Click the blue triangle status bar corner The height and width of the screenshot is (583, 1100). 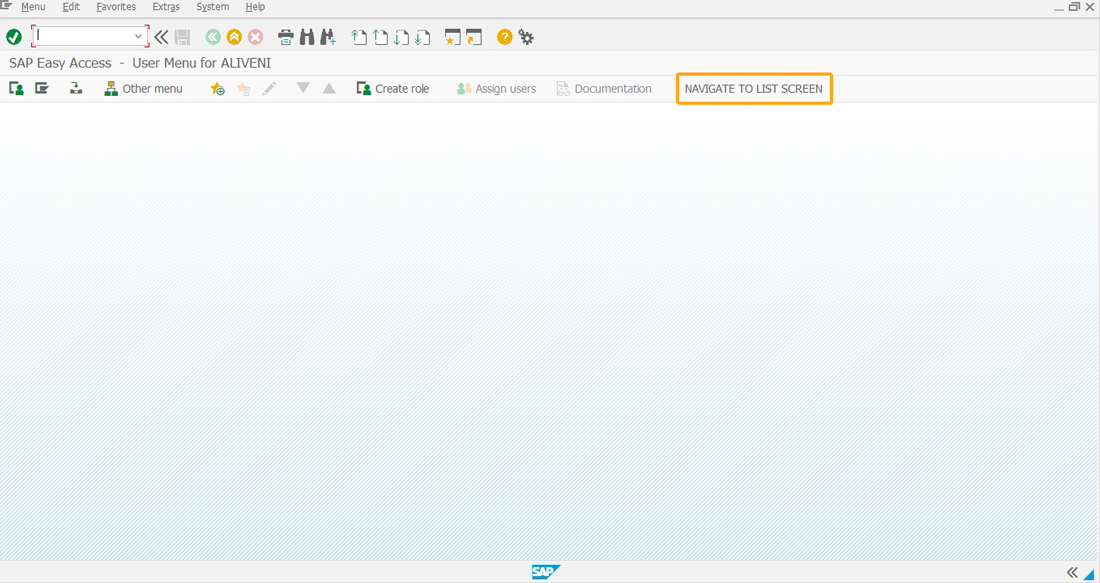pyautogui.click(x=1089, y=574)
